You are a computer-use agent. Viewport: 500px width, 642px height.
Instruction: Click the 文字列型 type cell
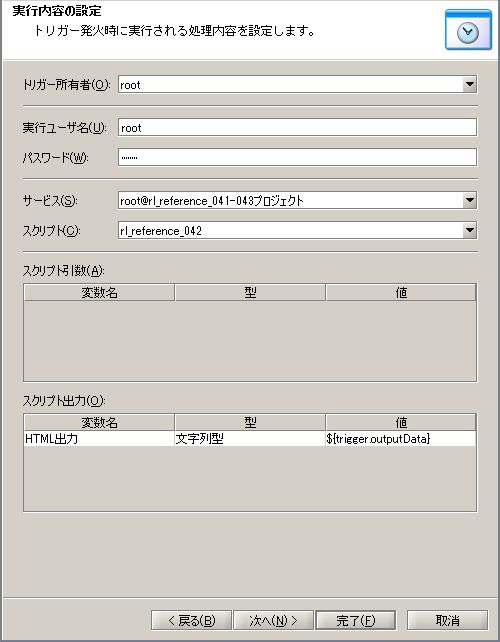[250, 439]
